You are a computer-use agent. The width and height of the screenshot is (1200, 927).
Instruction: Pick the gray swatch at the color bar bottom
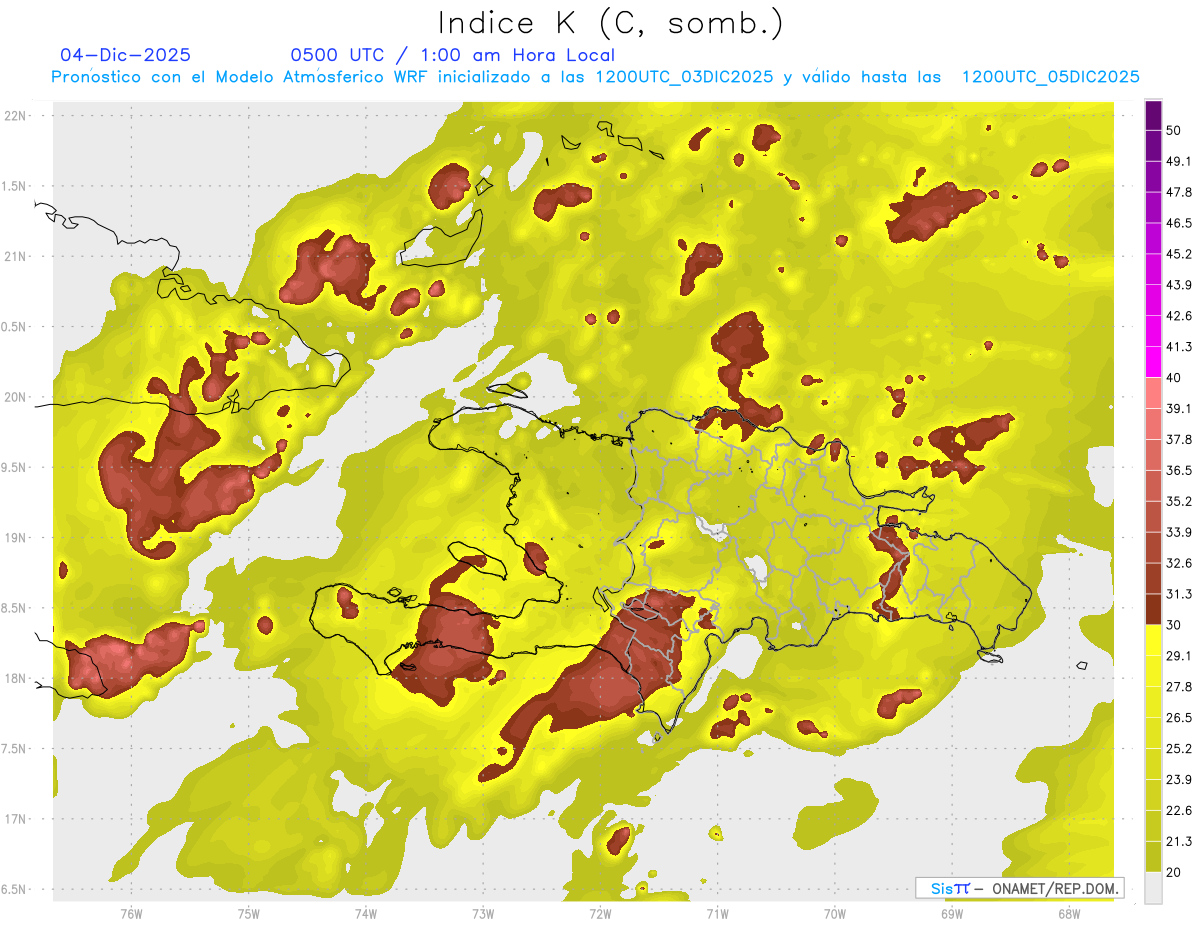(x=1153, y=888)
